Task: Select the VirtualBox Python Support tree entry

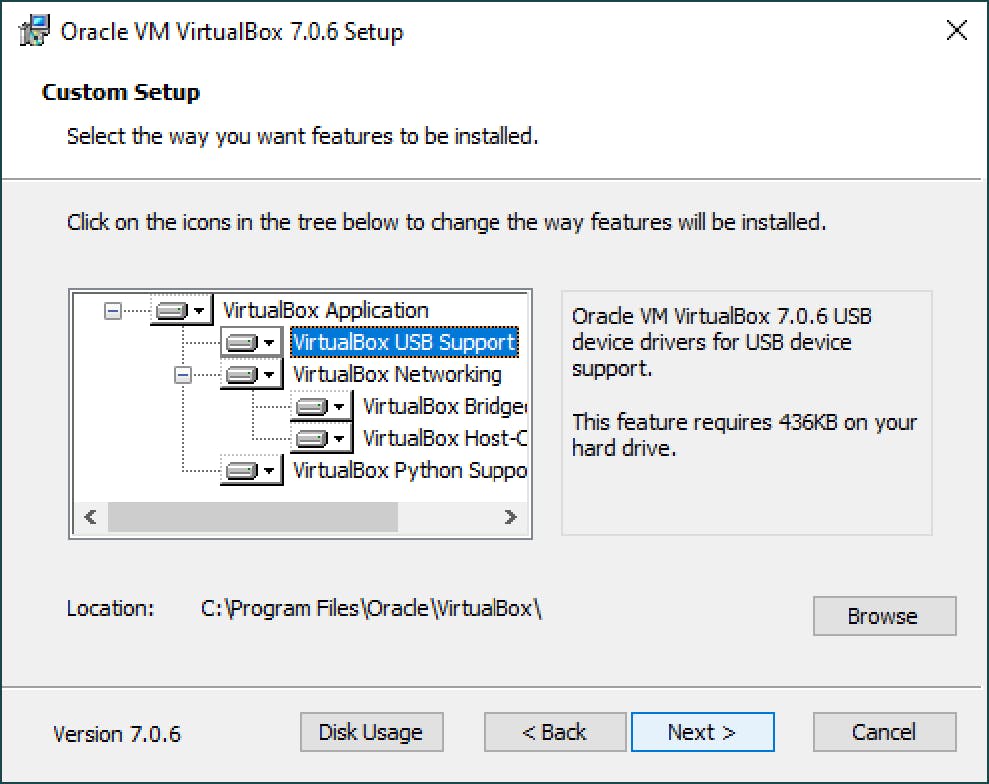Action: coord(398,470)
